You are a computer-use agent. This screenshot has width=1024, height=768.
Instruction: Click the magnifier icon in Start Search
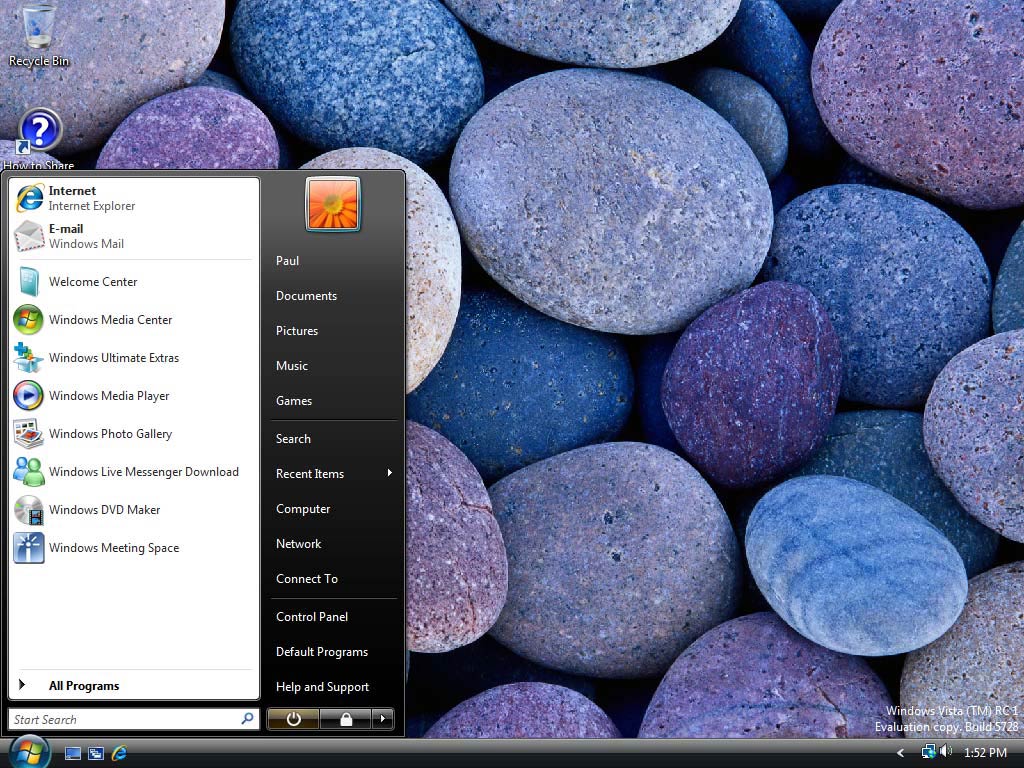[248, 719]
